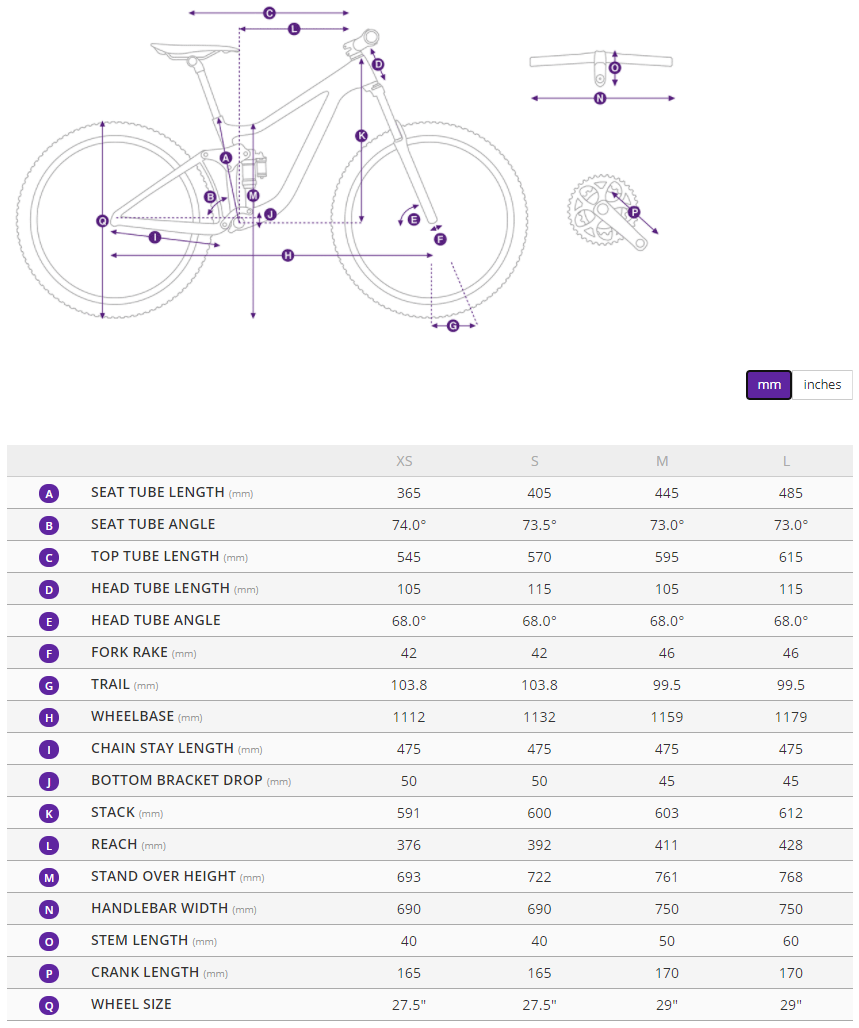Click the G icon next to Trail row
Image resolution: width=859 pixels, height=1028 pixels.
49,685
